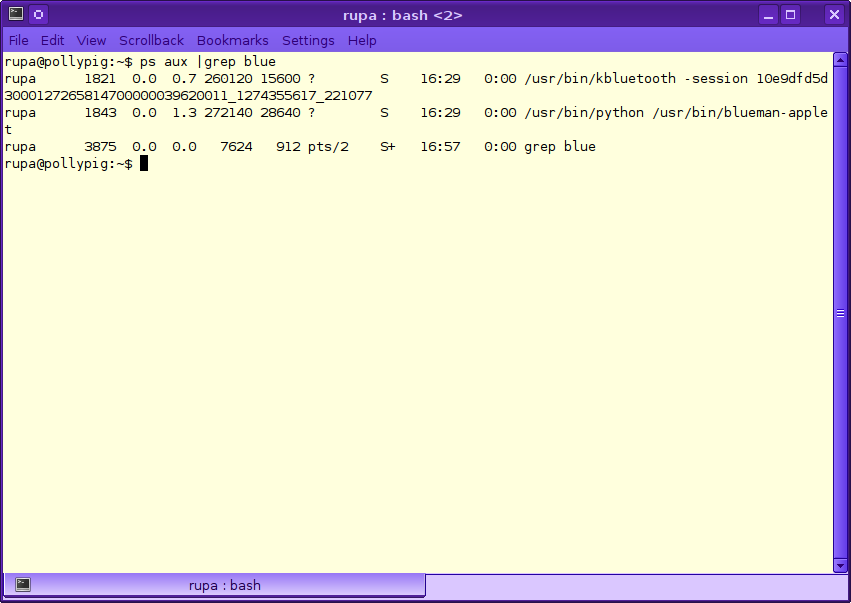Image resolution: width=851 pixels, height=603 pixels.
Task: Expand the Scrollback menu
Action: 151,41
